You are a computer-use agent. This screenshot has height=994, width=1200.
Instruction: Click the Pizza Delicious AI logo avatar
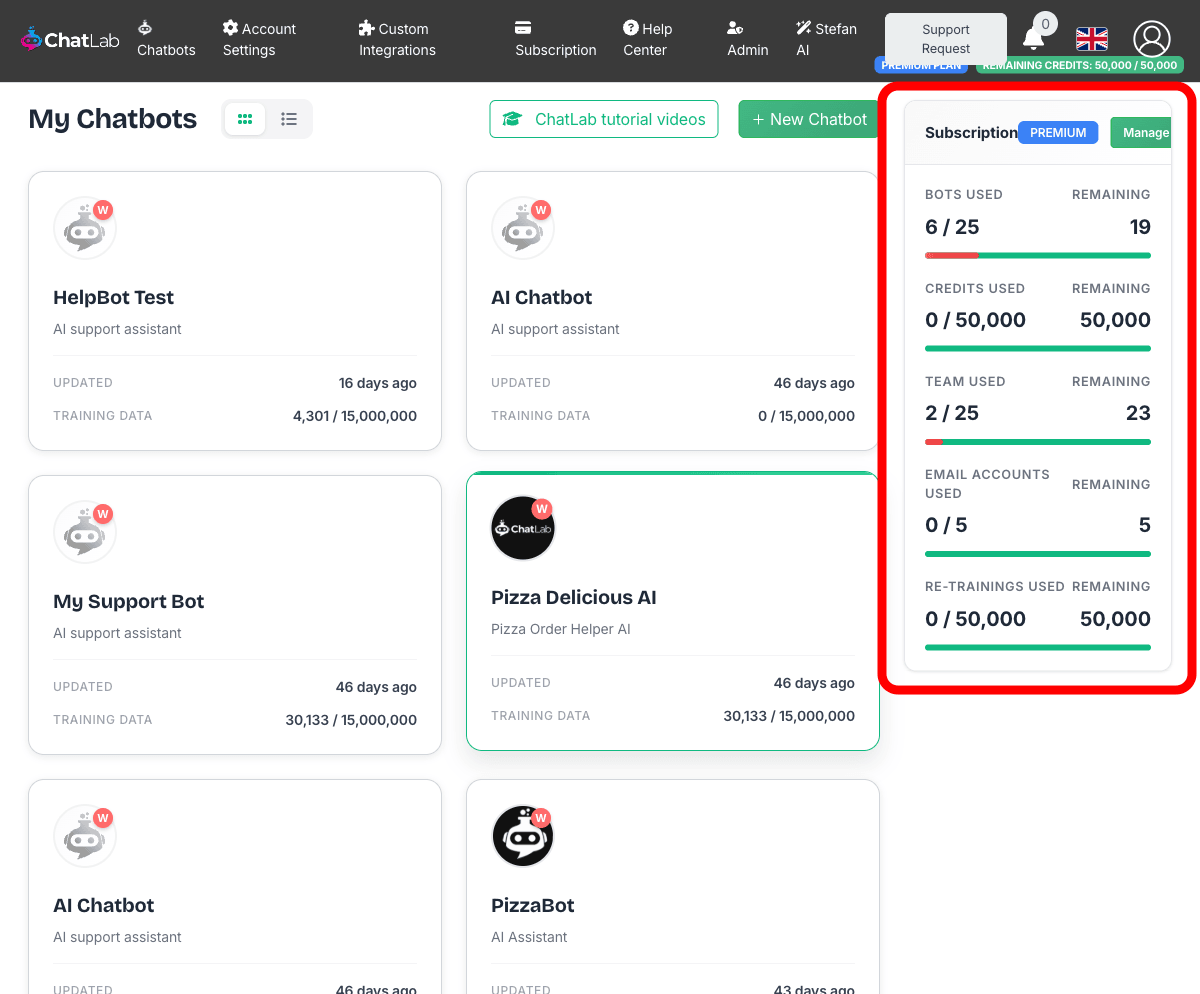(523, 528)
